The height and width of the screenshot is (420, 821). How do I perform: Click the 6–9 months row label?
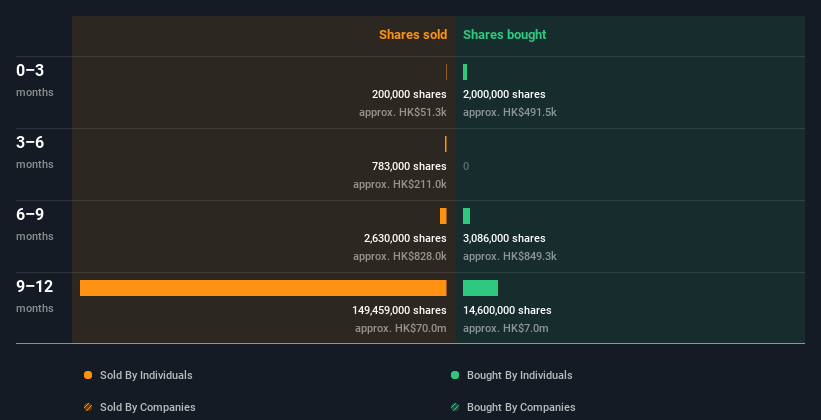(35, 224)
